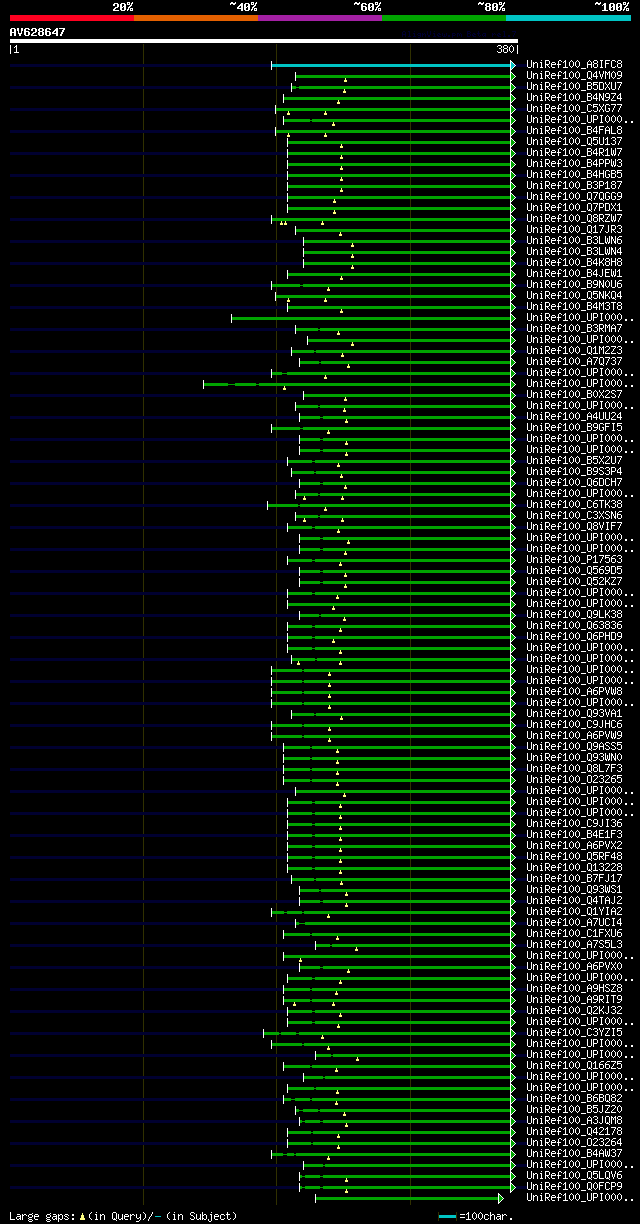Select hit label UniRef100_C6TK38

pos(574,505)
